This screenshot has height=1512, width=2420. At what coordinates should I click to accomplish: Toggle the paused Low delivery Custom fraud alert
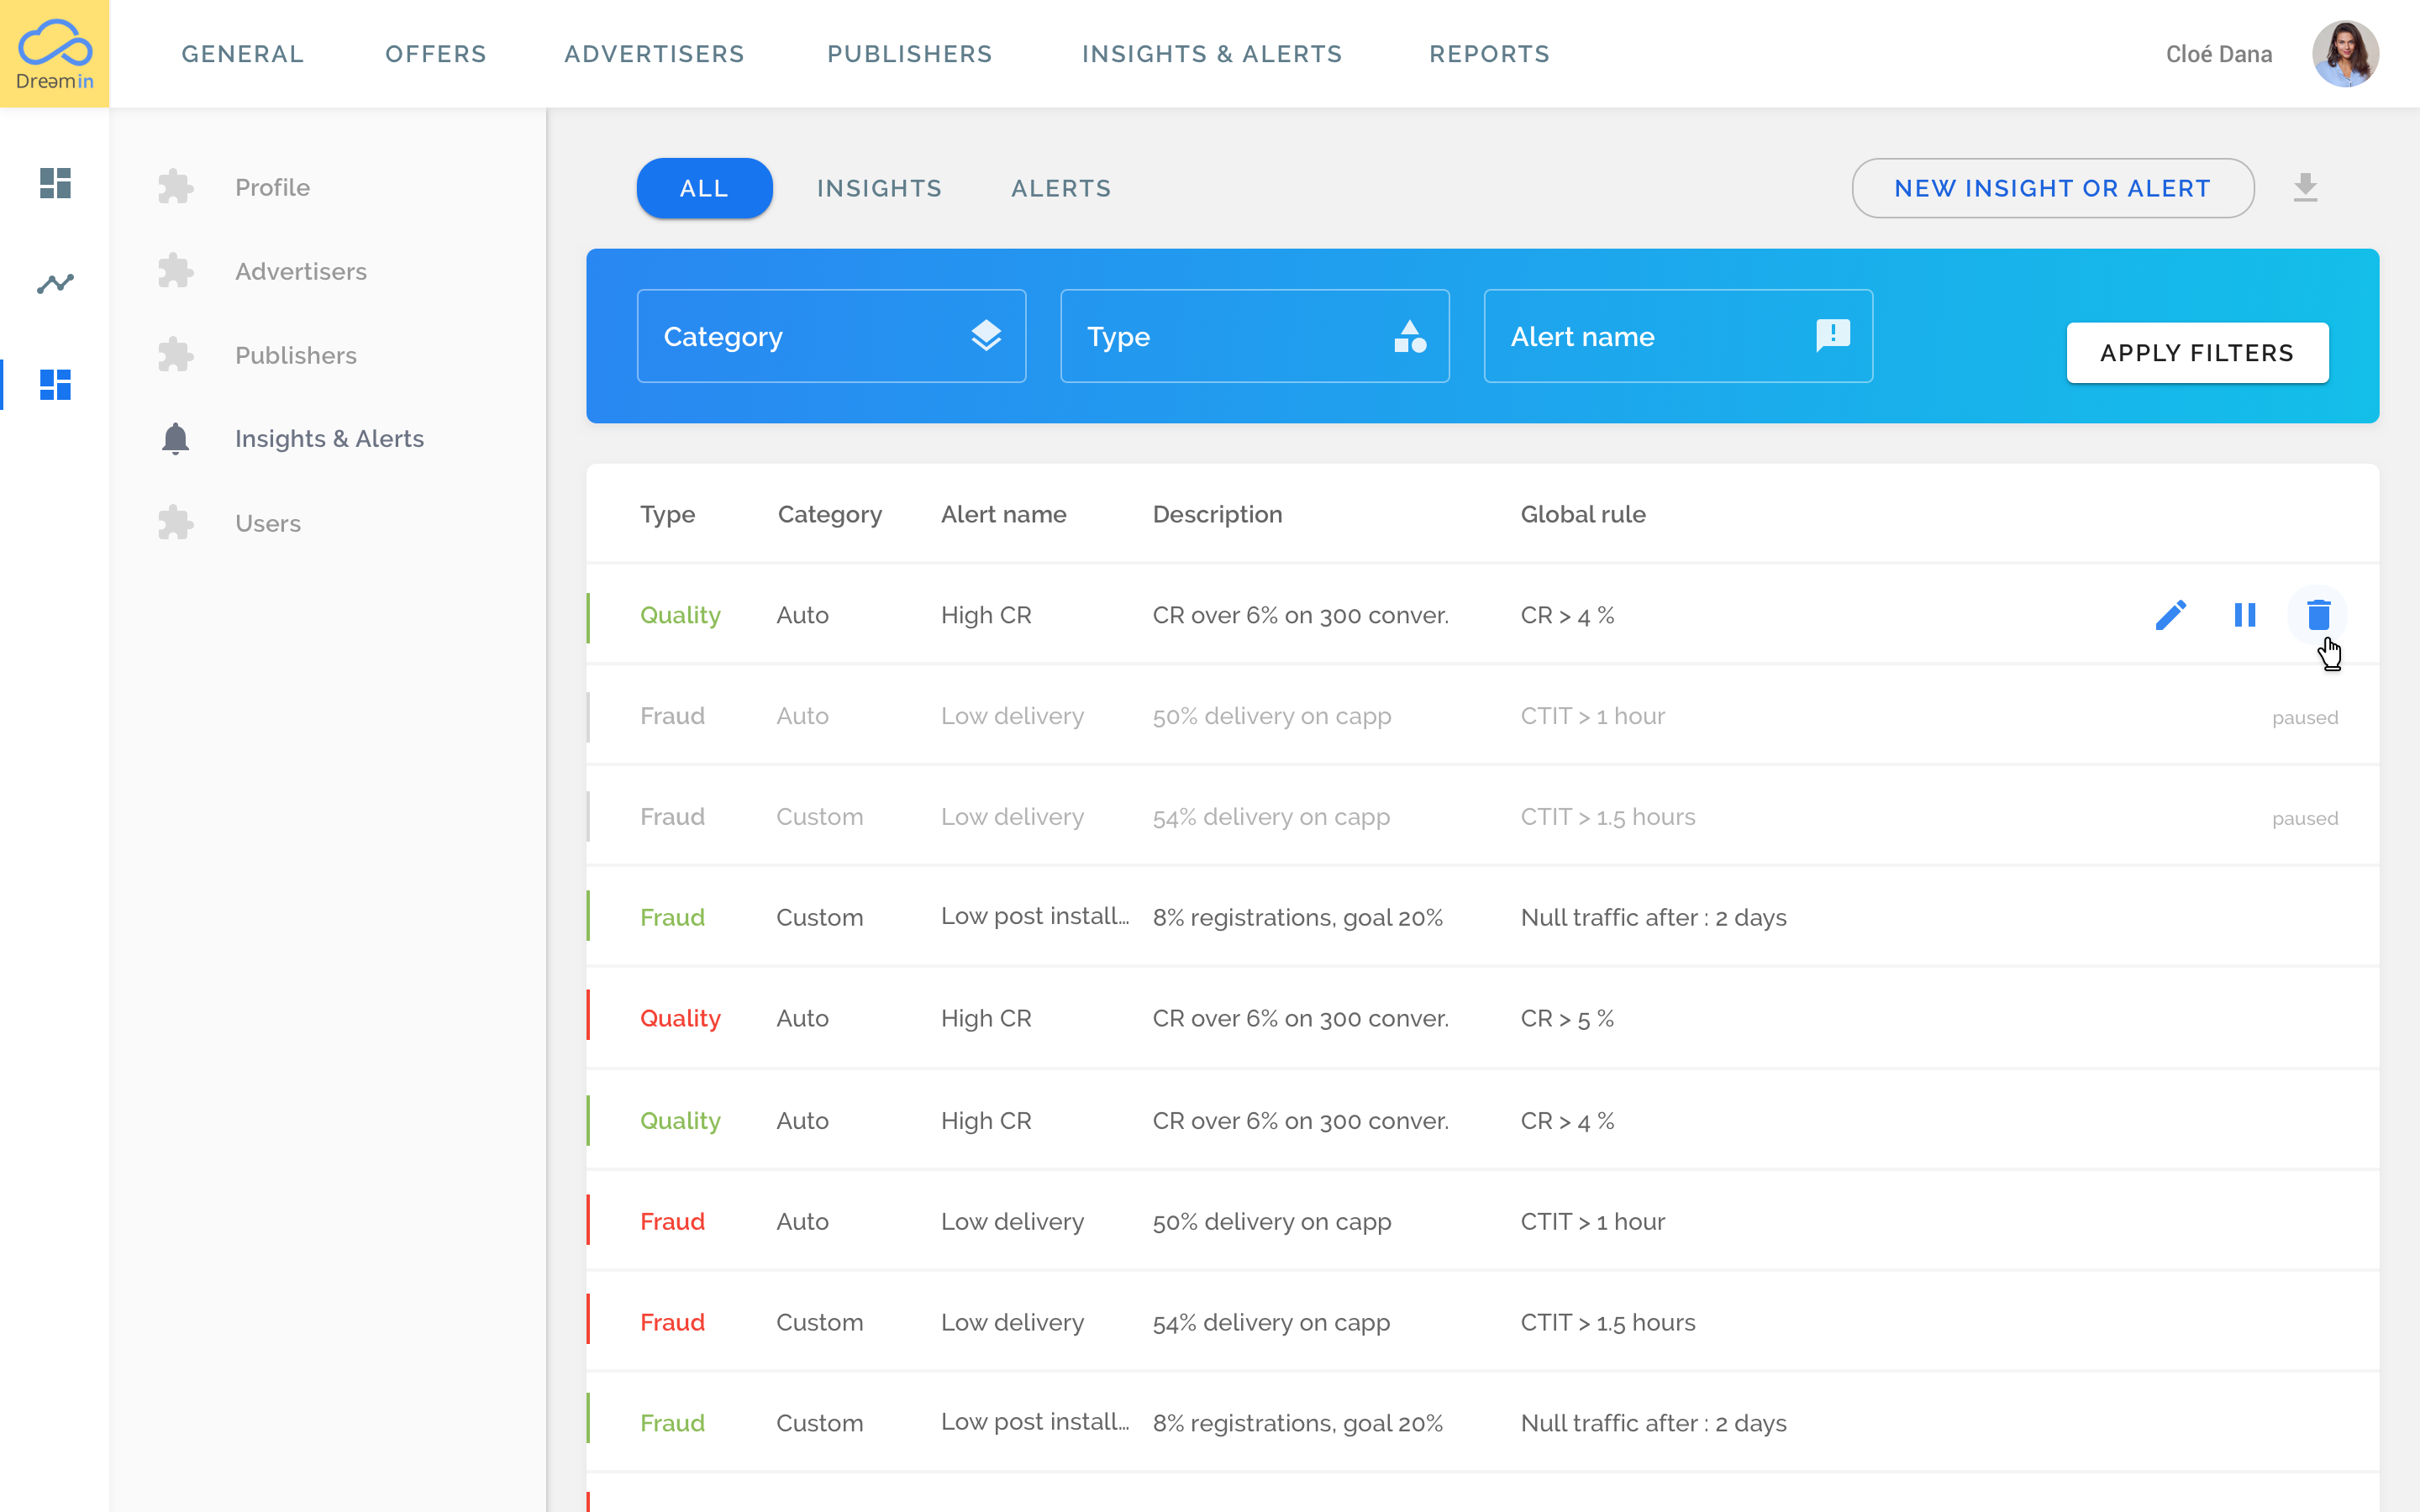click(2303, 817)
